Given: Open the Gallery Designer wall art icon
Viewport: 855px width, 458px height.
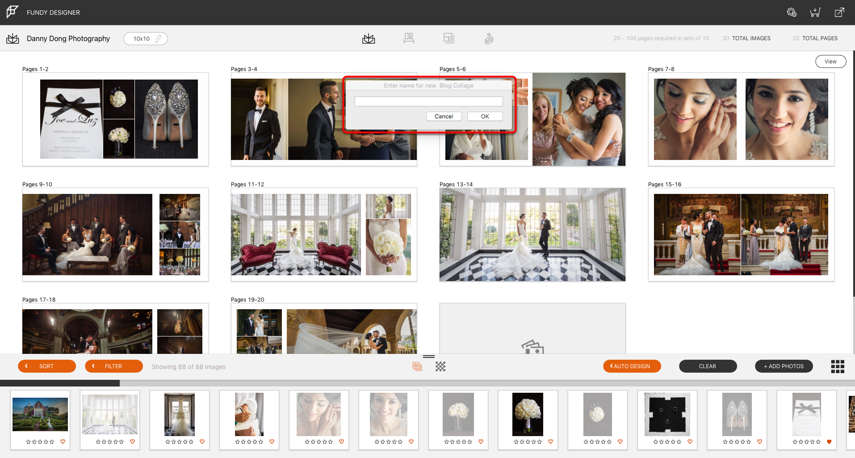Looking at the screenshot, I should (x=408, y=38).
